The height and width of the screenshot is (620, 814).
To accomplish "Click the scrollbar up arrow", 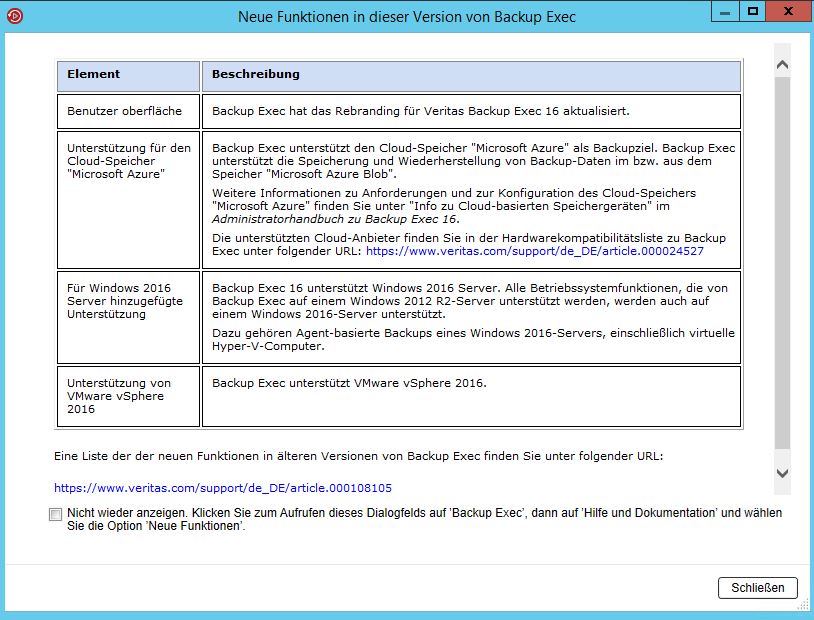I will pos(782,65).
